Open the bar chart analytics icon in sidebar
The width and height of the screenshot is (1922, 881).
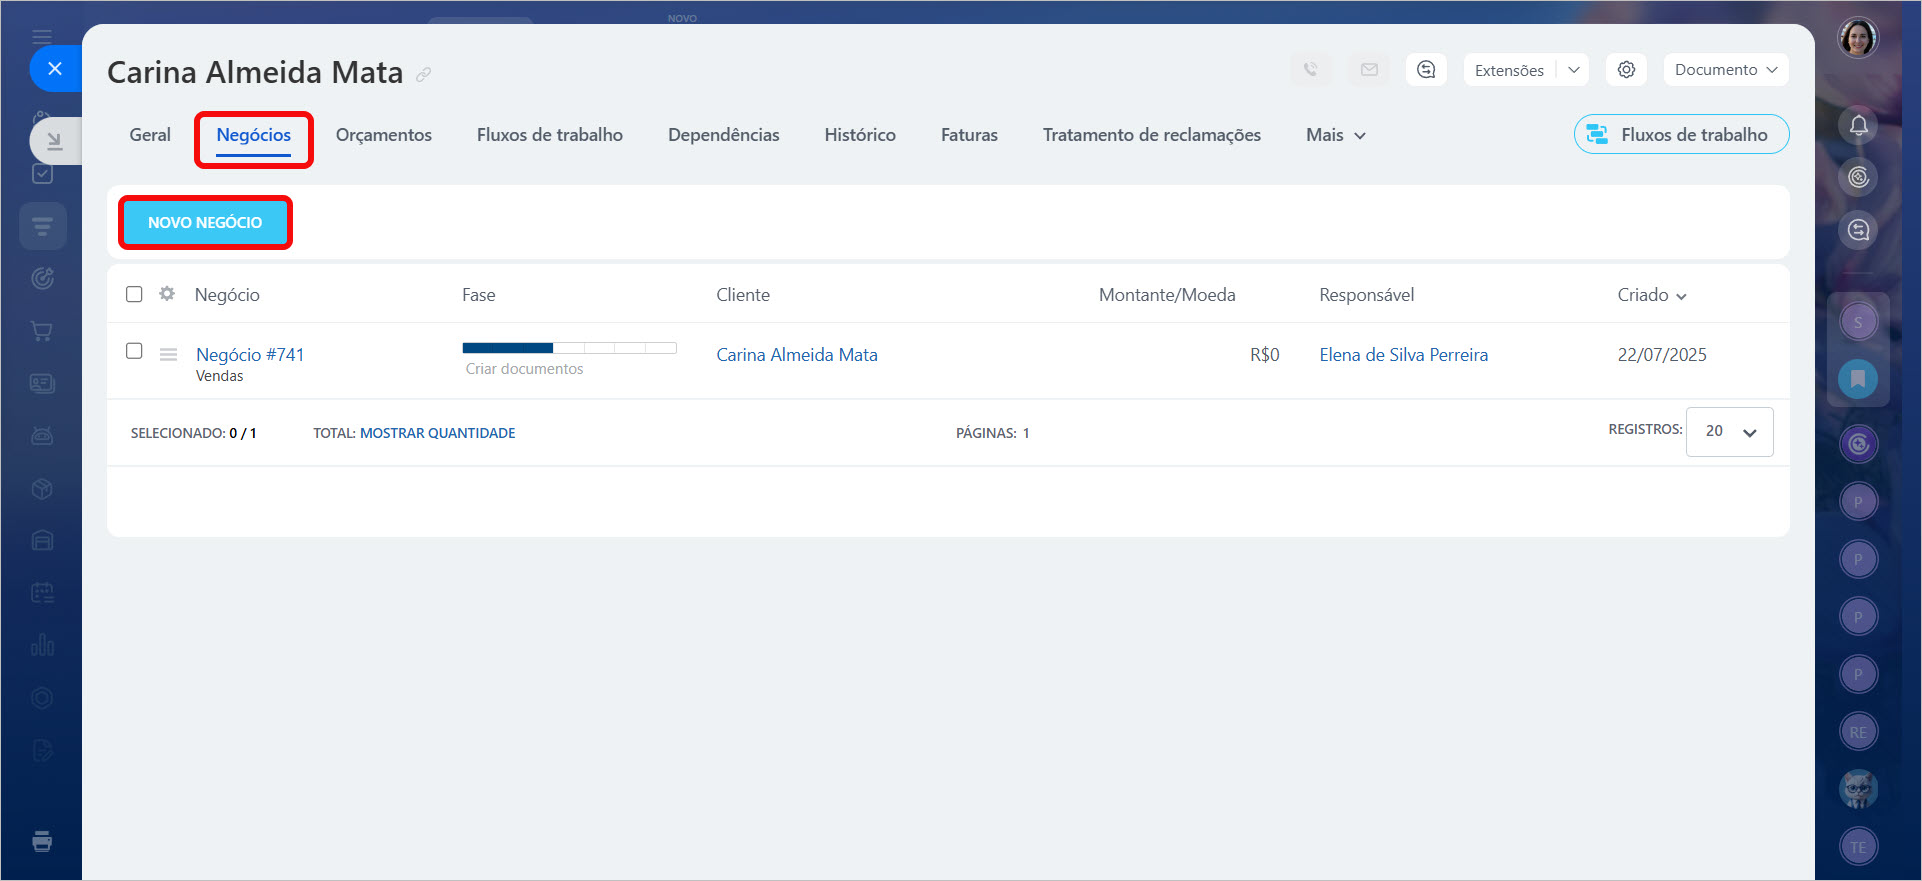point(42,645)
